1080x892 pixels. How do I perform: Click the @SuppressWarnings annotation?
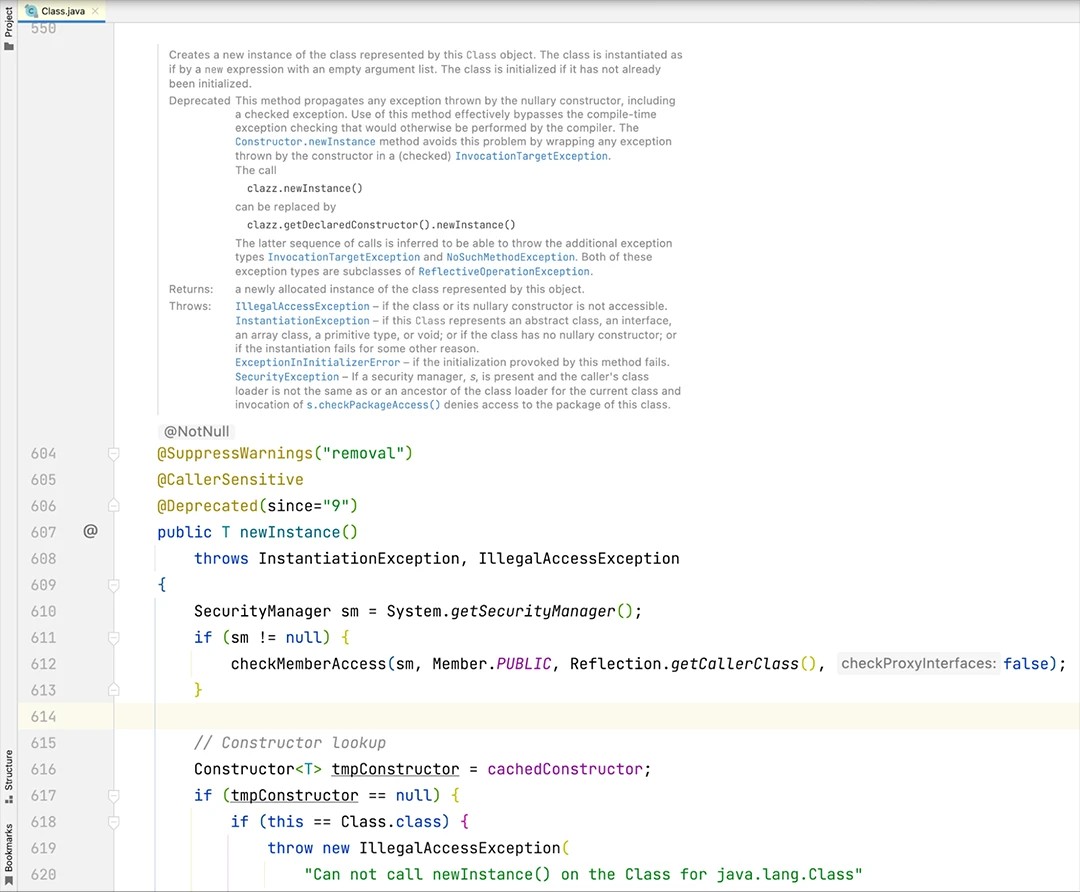(x=236, y=453)
